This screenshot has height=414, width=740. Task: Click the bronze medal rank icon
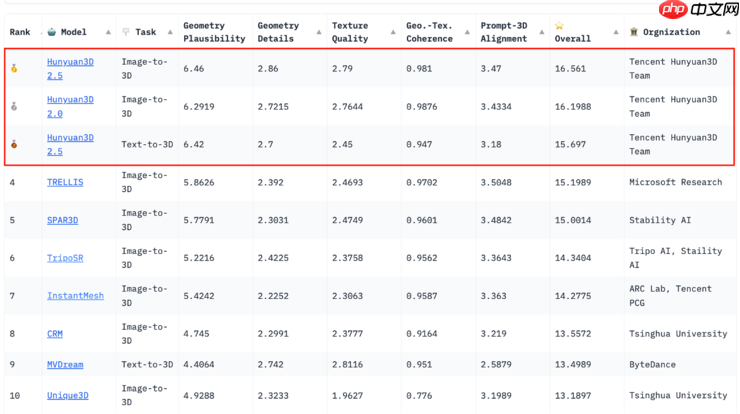[14, 145]
